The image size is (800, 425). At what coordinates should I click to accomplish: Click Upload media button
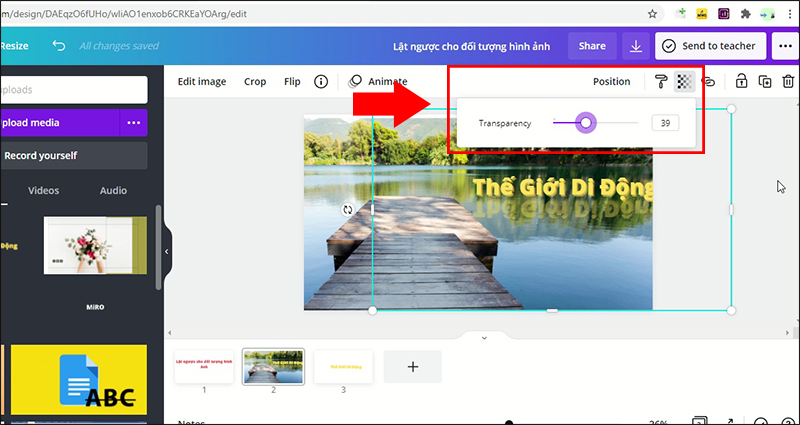point(60,123)
